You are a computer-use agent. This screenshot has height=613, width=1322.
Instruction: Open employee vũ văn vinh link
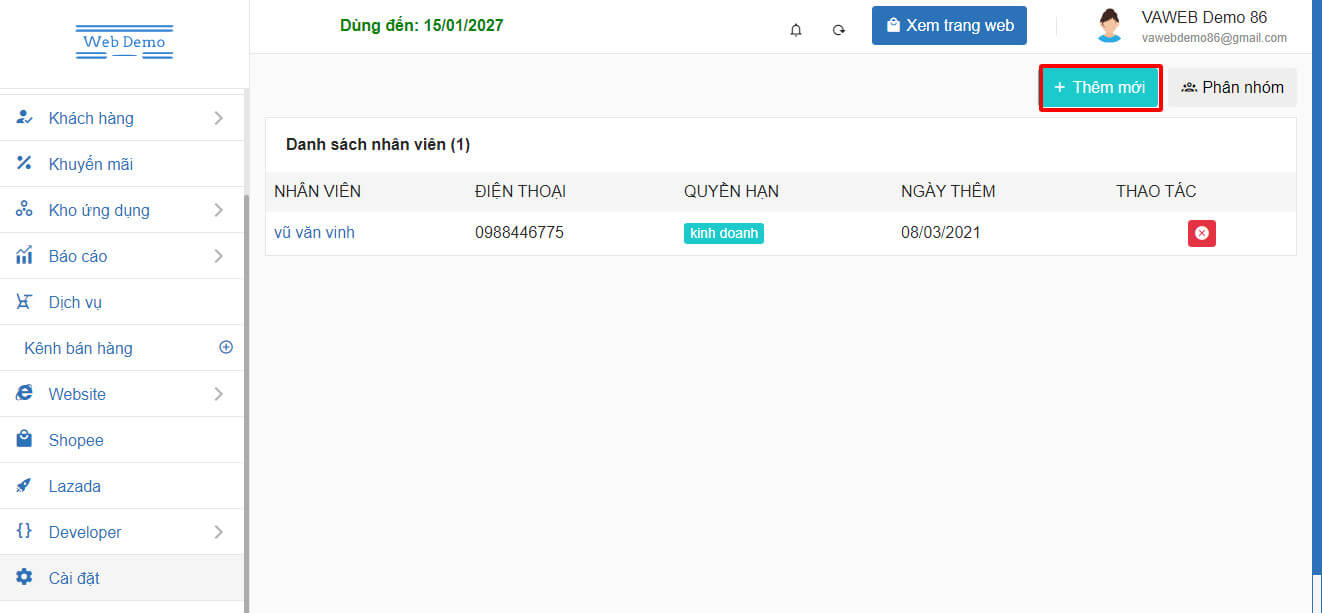(314, 233)
